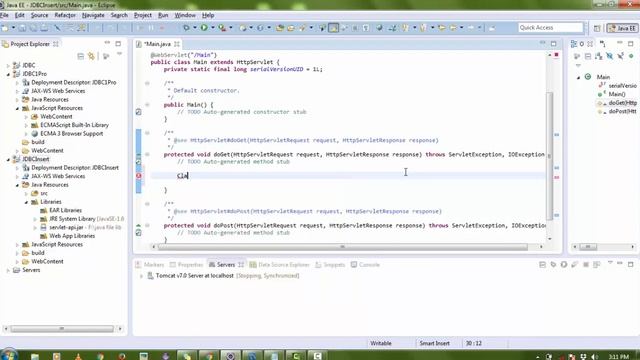Expand the Tomcat v7.0 Server entry
This screenshot has width=640, height=360.
pos(141,276)
